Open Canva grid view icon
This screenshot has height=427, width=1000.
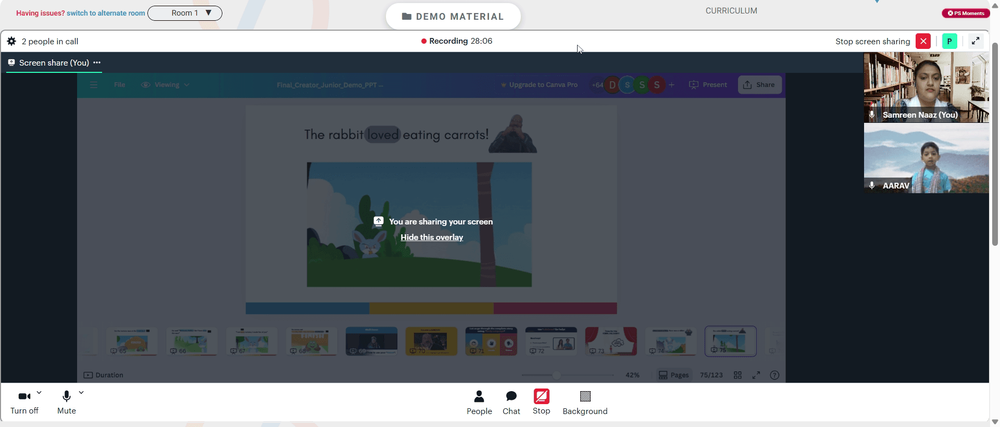[738, 375]
